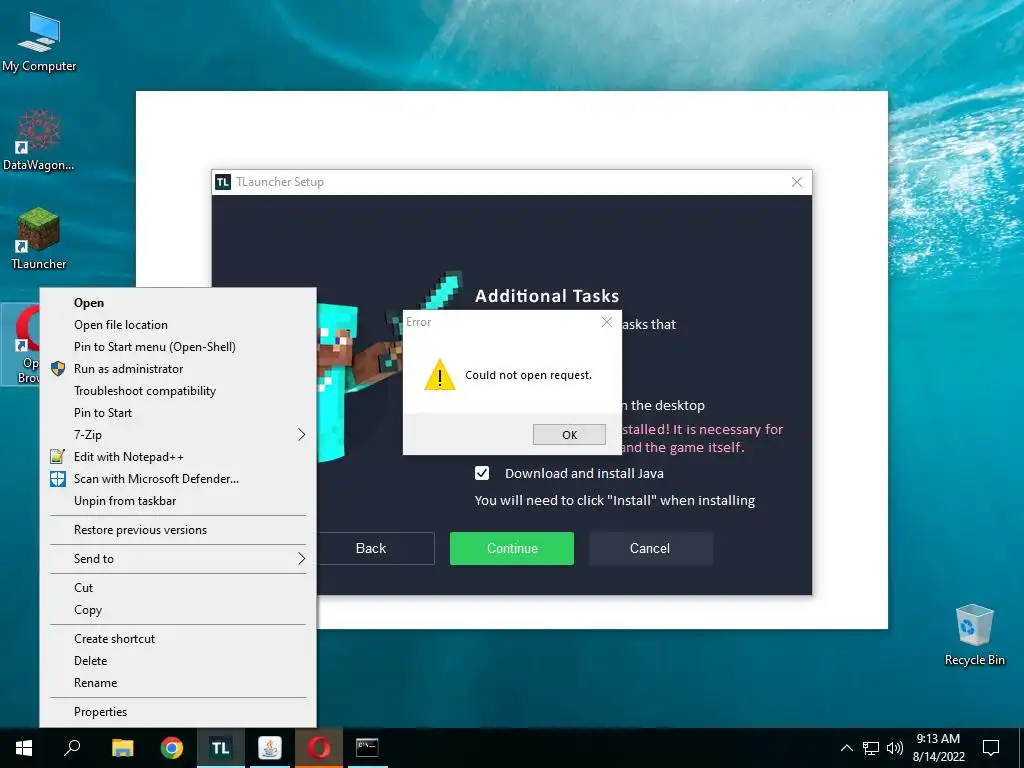Switch to Opera taskbar icon
Image resolution: width=1024 pixels, height=768 pixels.
pos(319,748)
